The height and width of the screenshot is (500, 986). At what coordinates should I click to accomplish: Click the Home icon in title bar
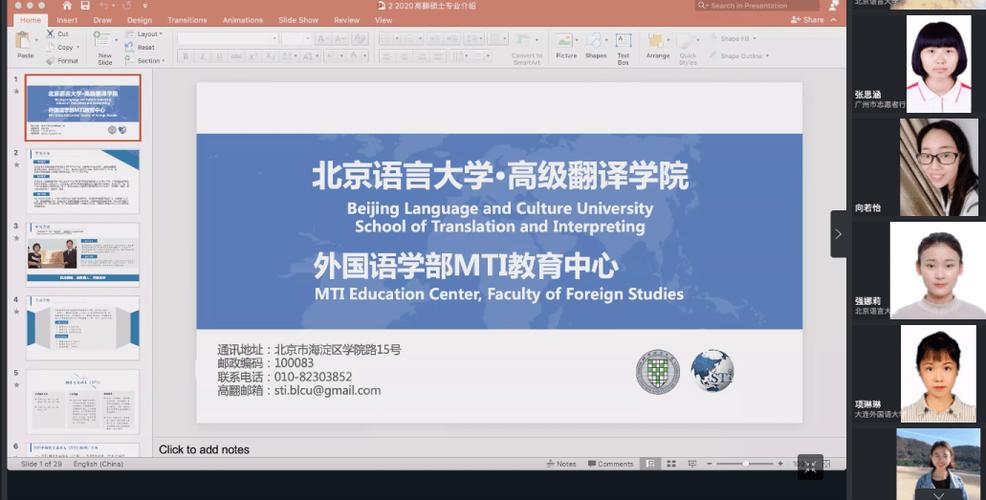pyautogui.click(x=67, y=6)
